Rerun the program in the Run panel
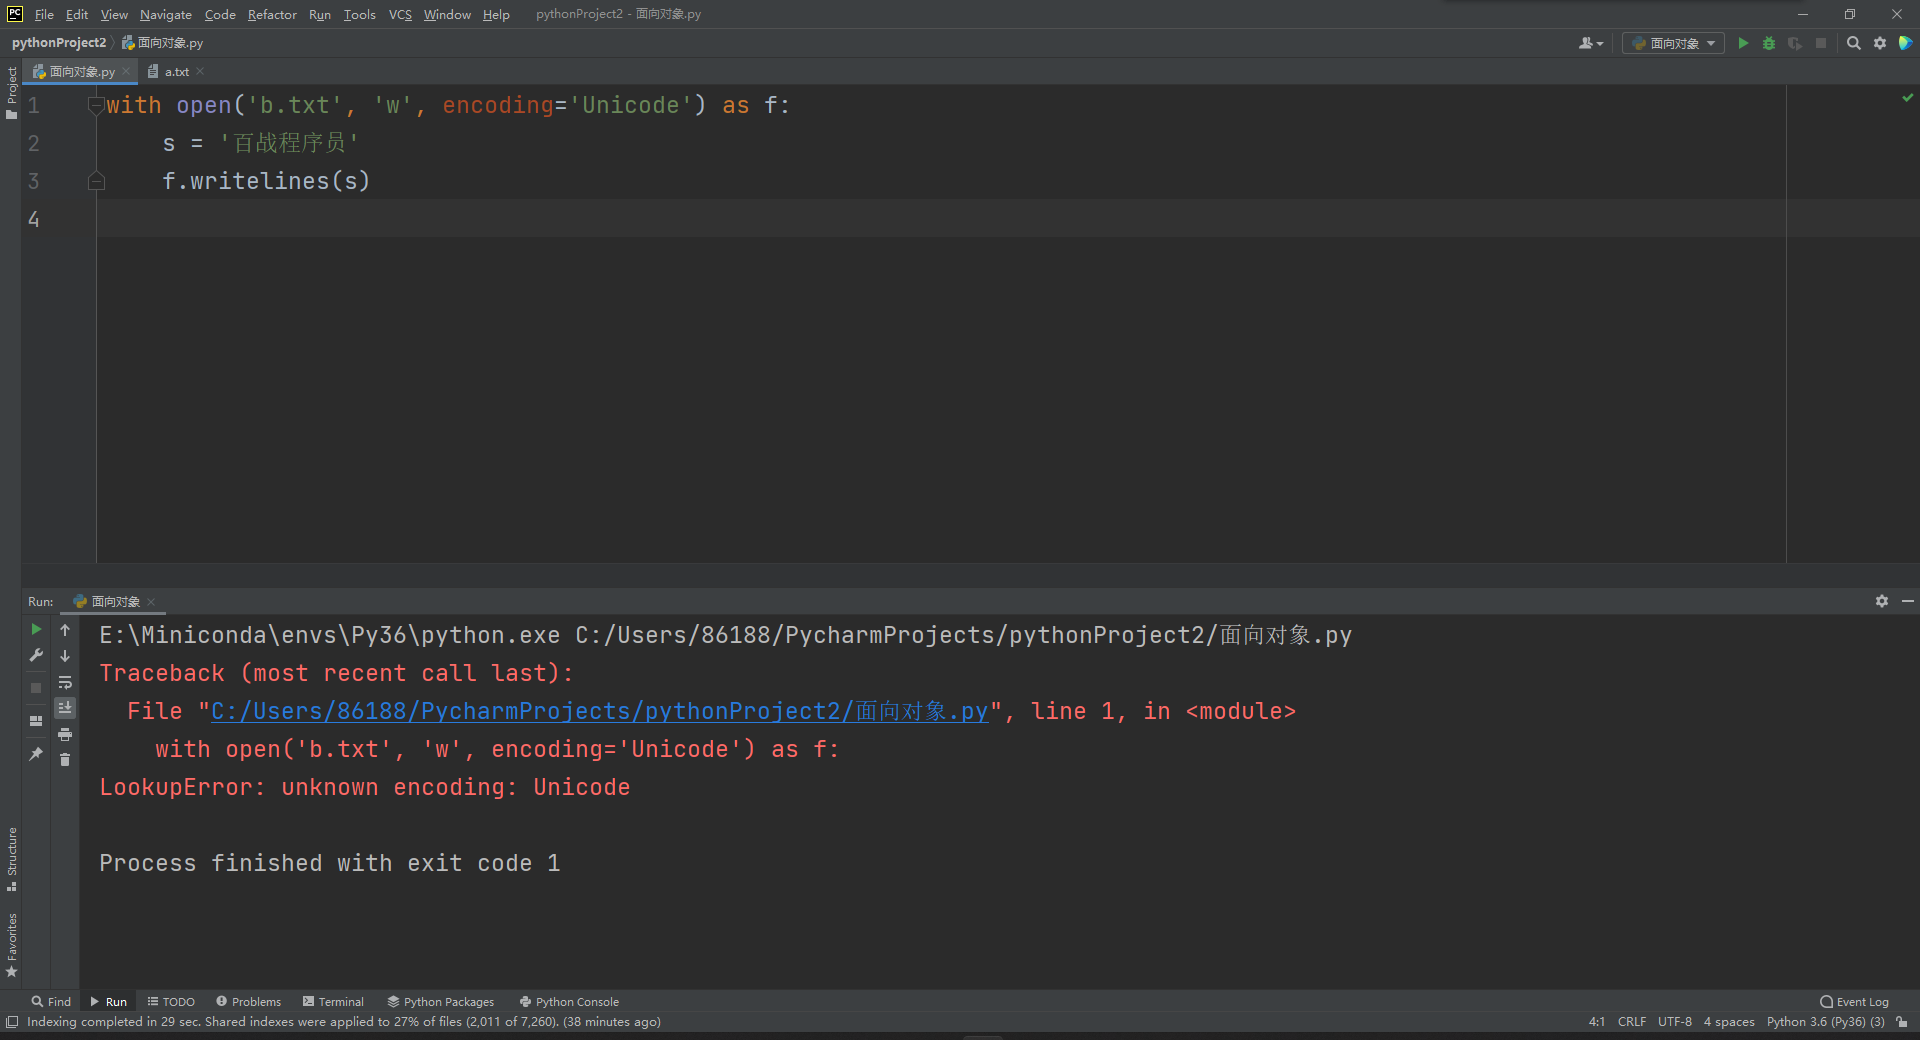1920x1040 pixels. [x=36, y=629]
